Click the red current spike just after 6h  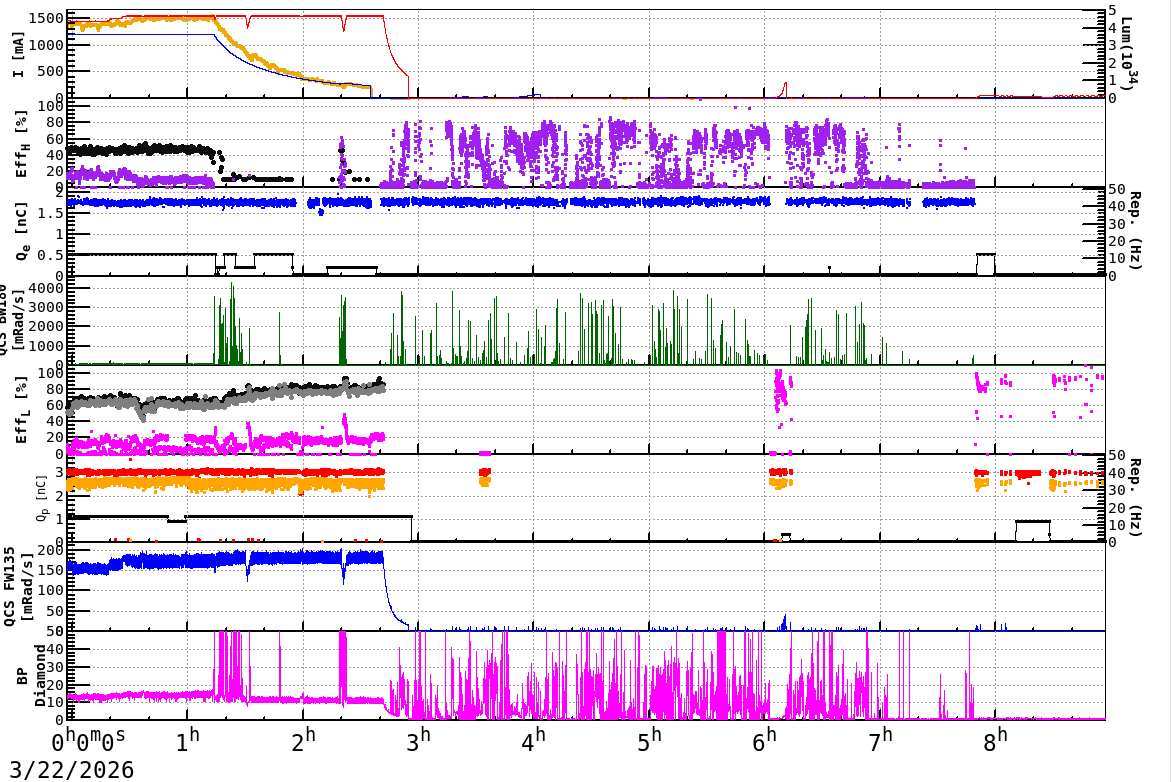784,90
